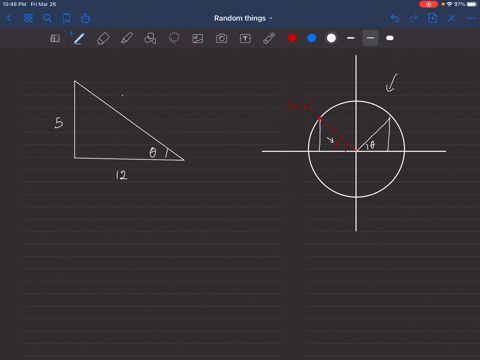Select the Text box tool
The width and height of the screenshot is (480, 360).
pos(245,38)
